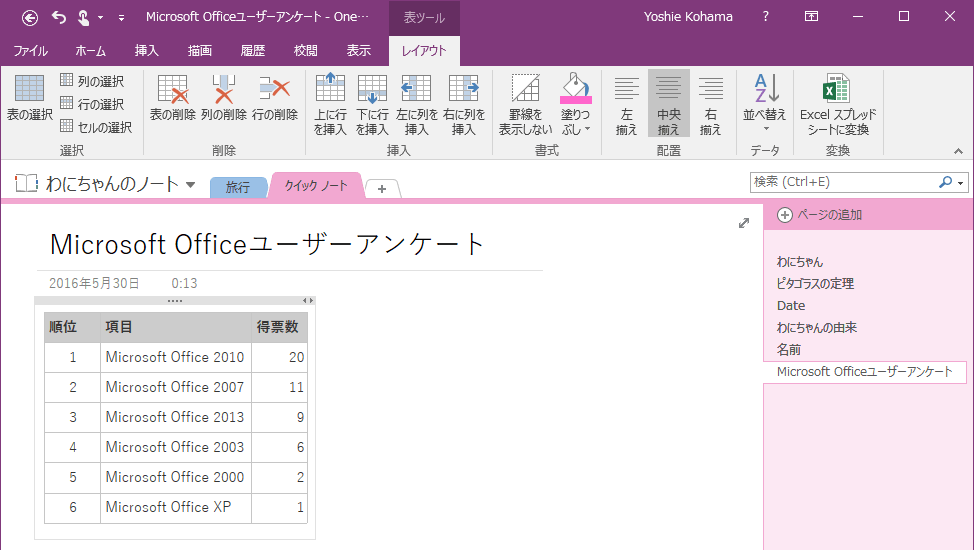Open the ファイル menu
This screenshot has width=974, height=550.
point(30,50)
